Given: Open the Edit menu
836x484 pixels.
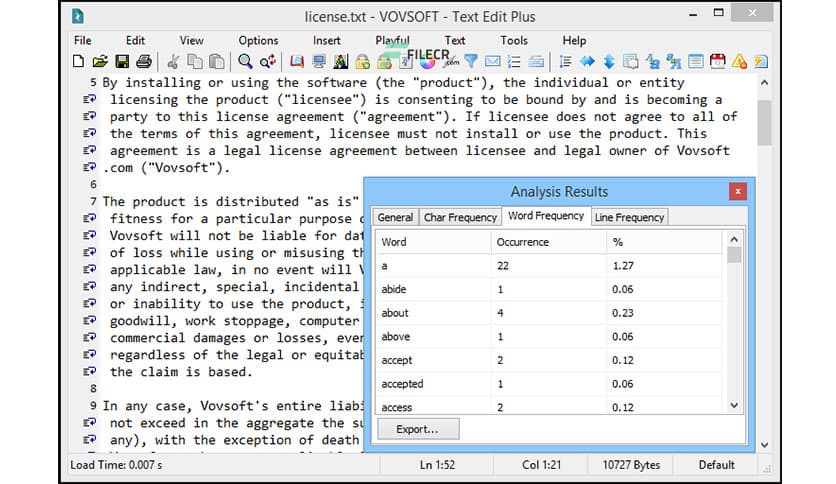Looking at the screenshot, I should point(135,41).
